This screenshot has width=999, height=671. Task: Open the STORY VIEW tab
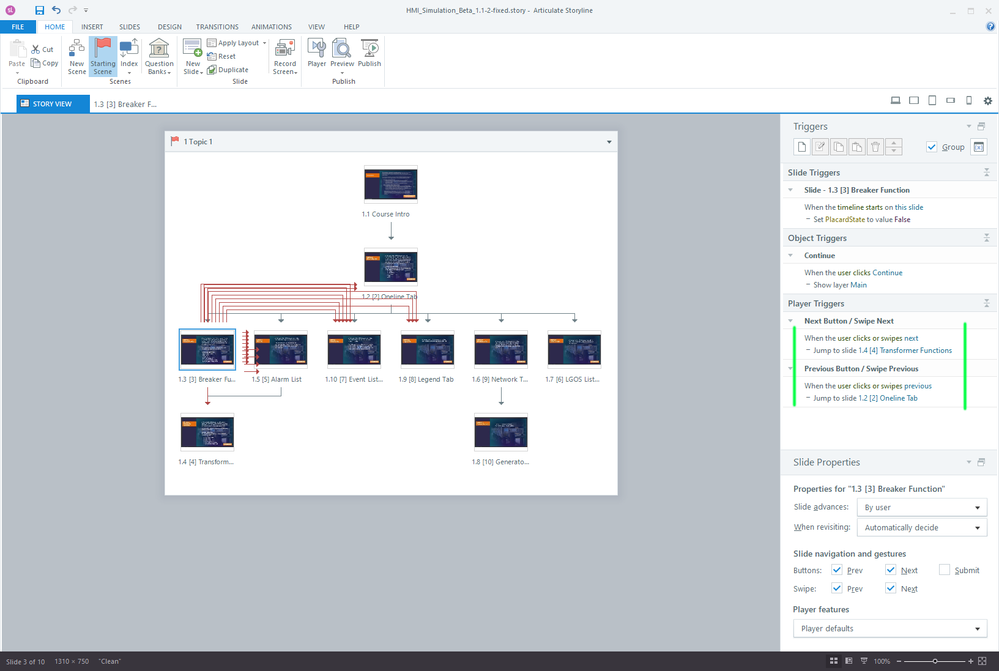pyautogui.click(x=53, y=103)
